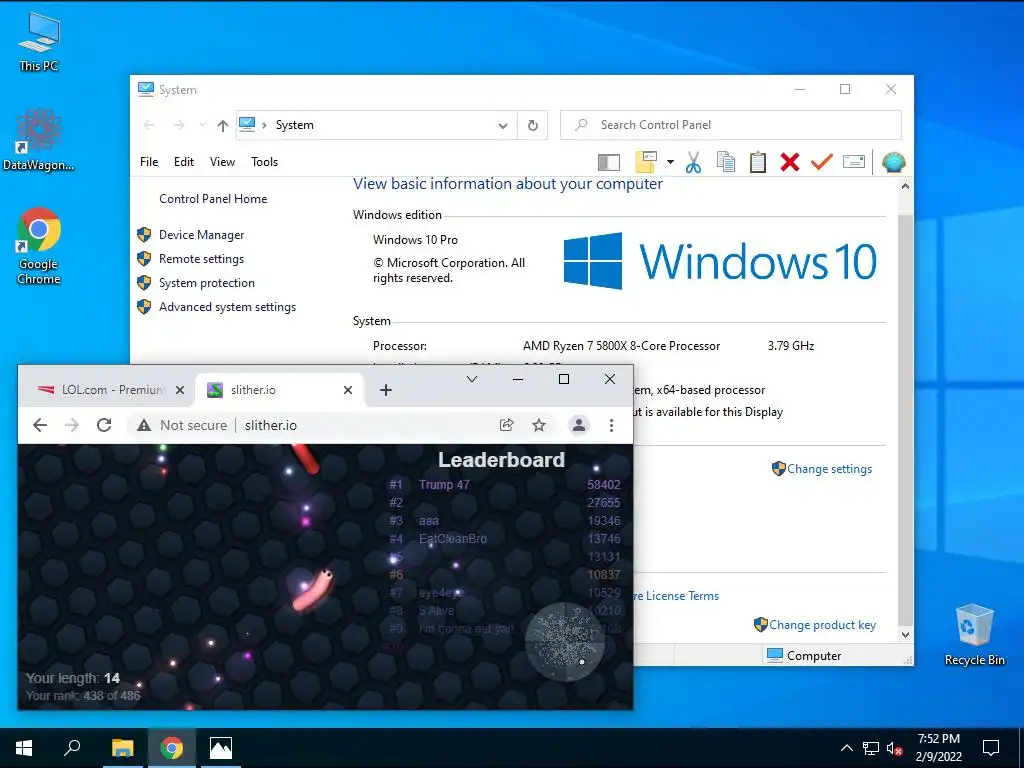Click slither.io URL in Chrome address bar
The width and height of the screenshot is (1024, 768).
270,425
